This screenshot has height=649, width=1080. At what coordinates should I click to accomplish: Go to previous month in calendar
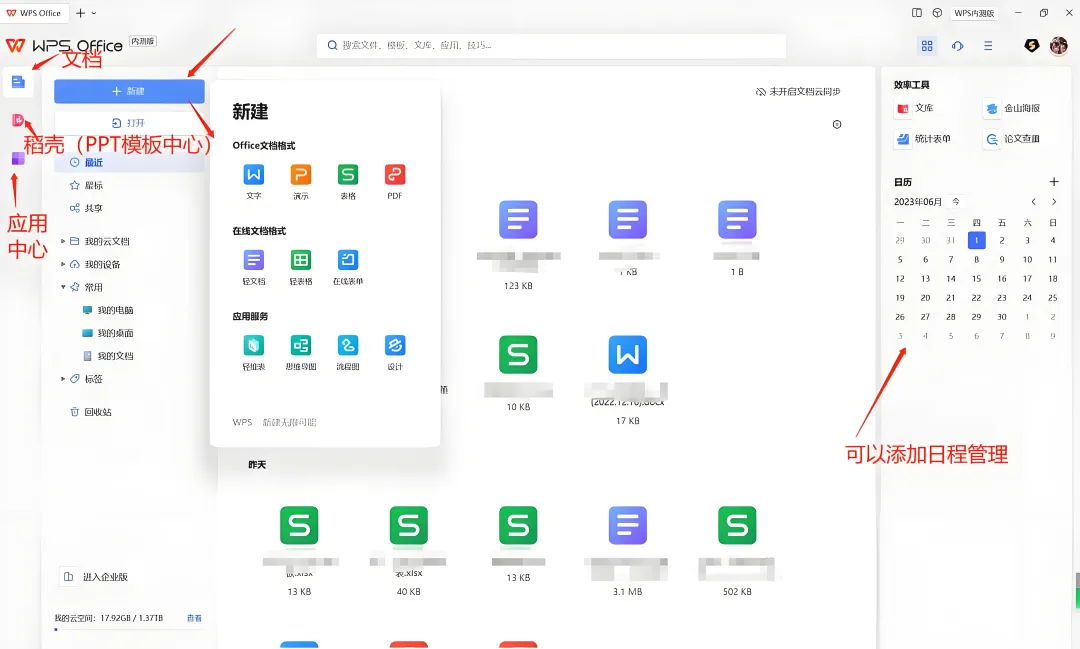(x=1033, y=202)
